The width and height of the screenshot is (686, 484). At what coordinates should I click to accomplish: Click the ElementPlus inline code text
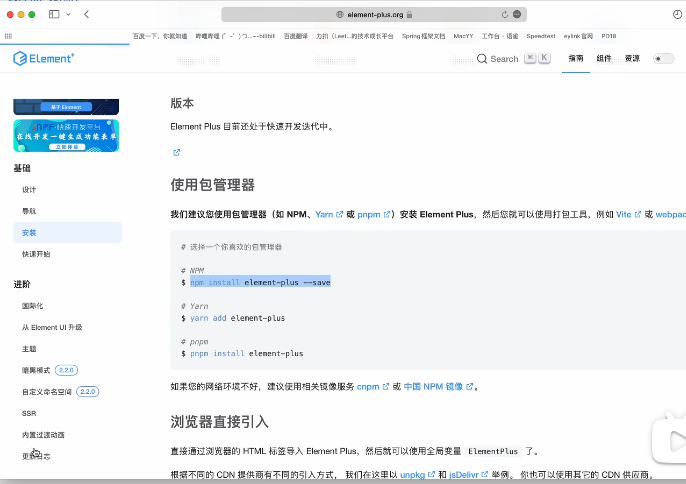493,451
